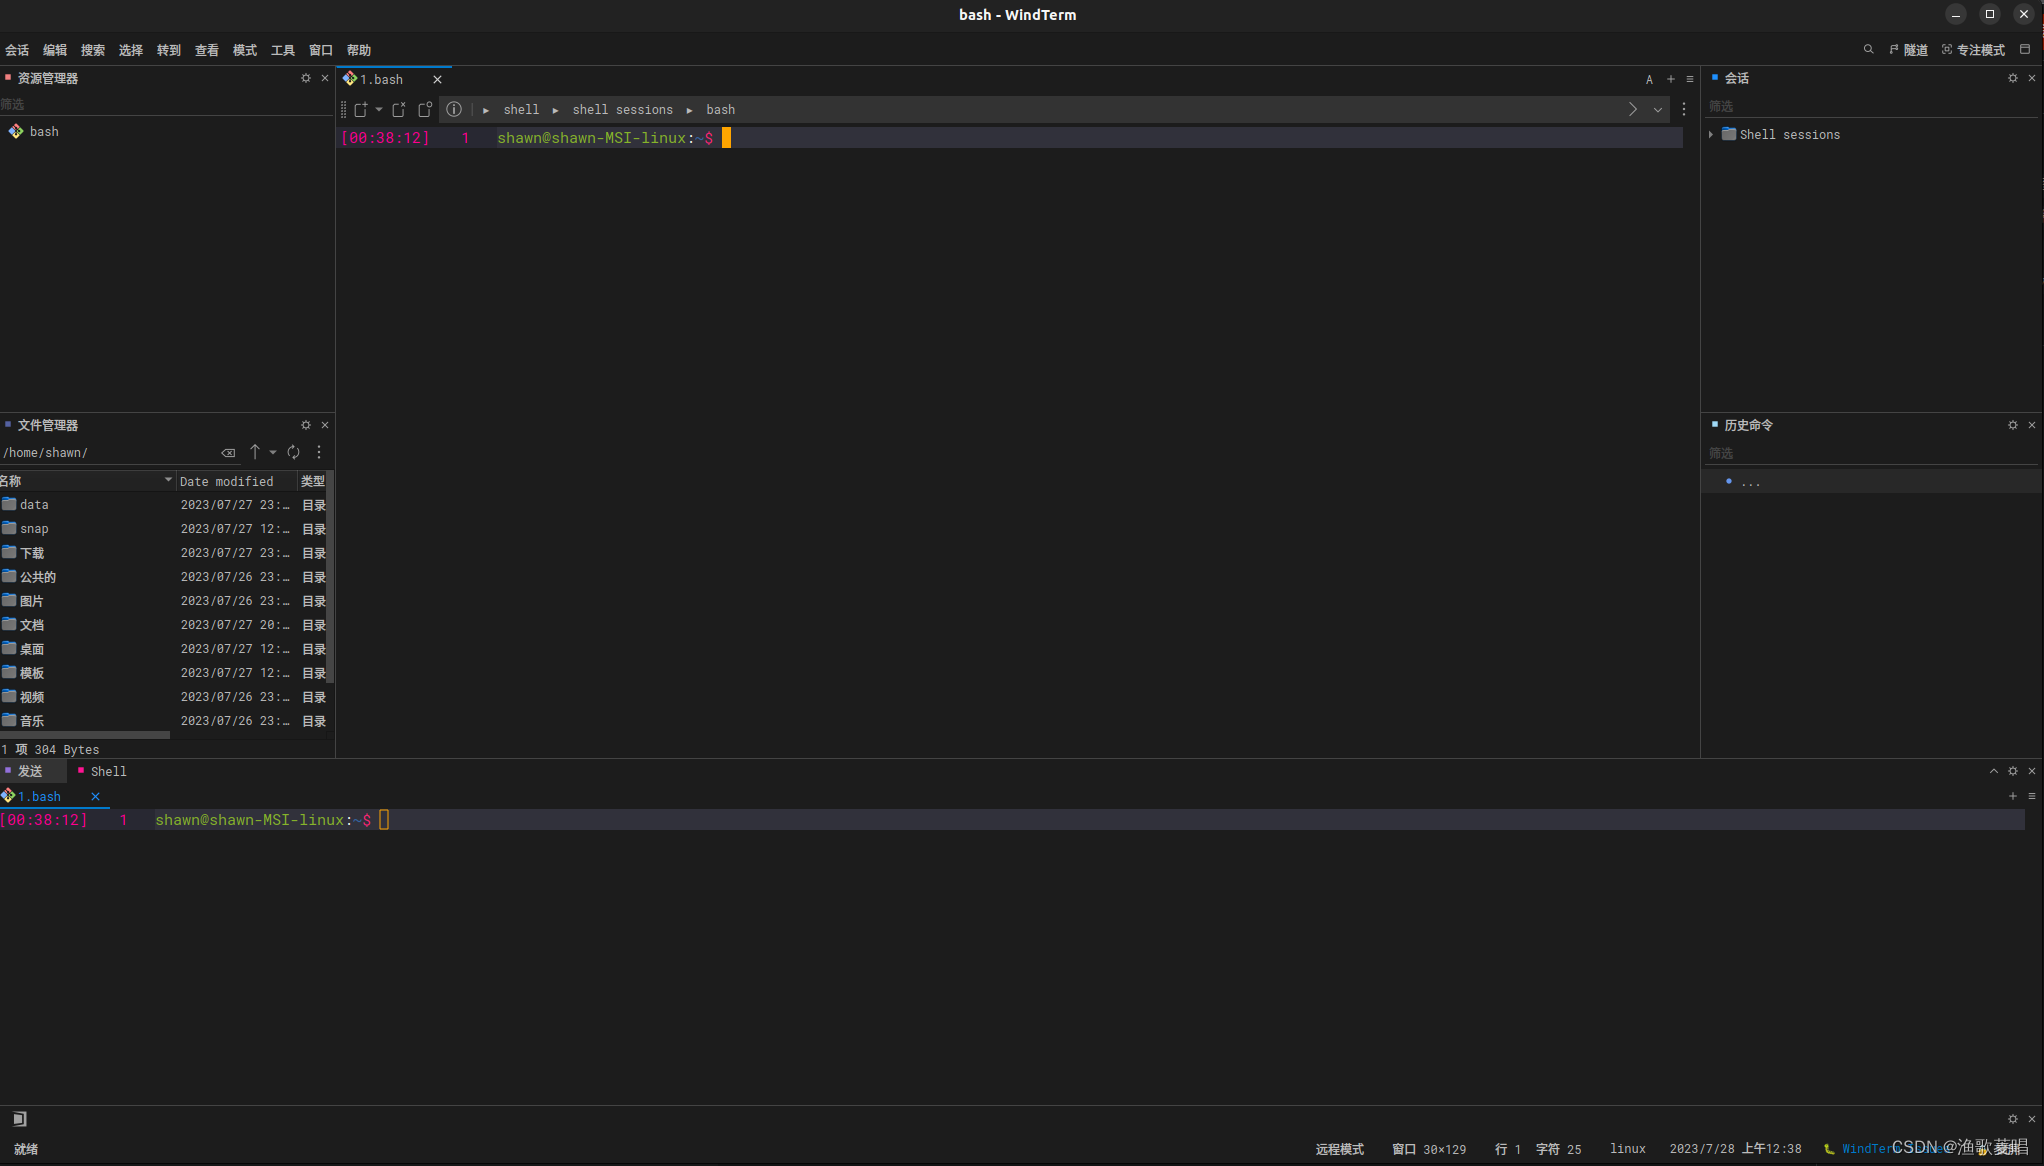The height and width of the screenshot is (1166, 2044).
Task: Click the file list horizontal scrollbar
Action: click(85, 735)
